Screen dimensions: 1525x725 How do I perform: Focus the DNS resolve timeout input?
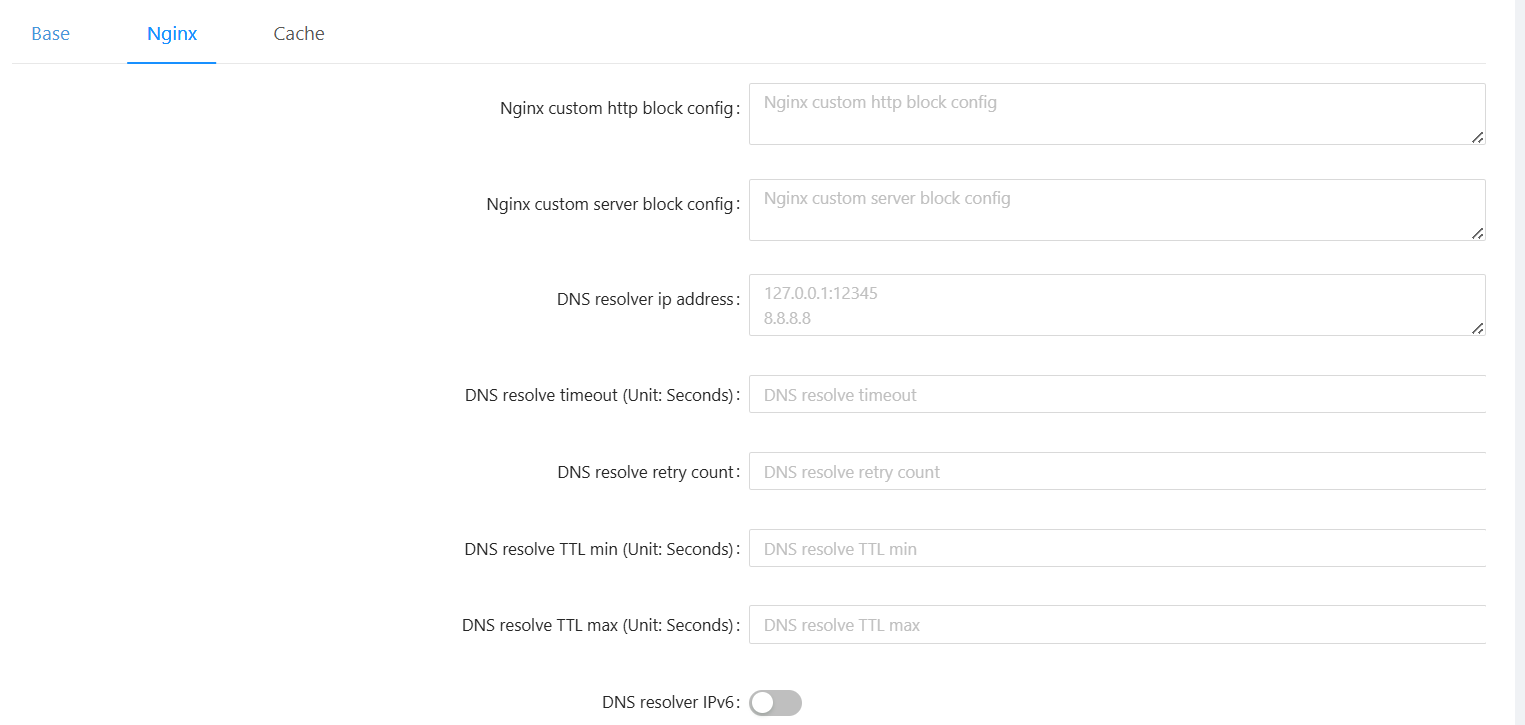tap(1116, 395)
